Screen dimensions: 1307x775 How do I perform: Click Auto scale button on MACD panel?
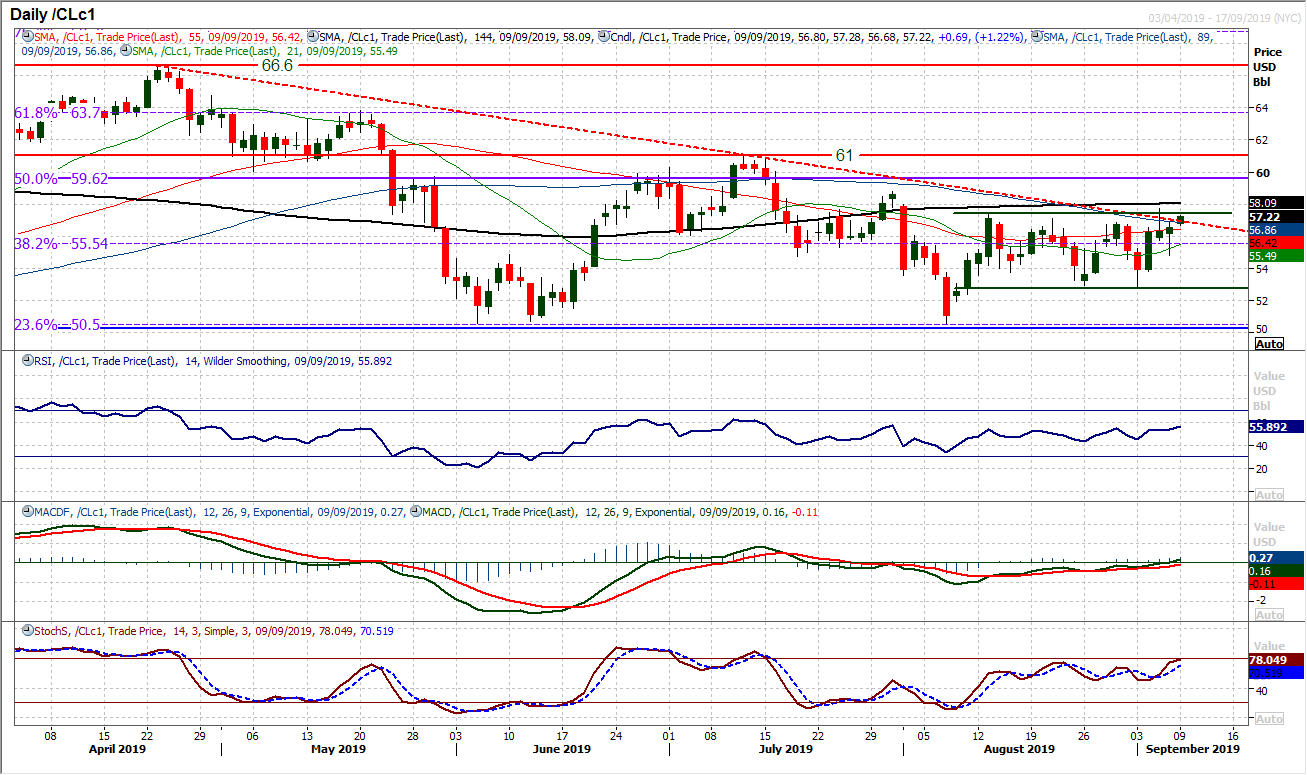click(x=1269, y=615)
